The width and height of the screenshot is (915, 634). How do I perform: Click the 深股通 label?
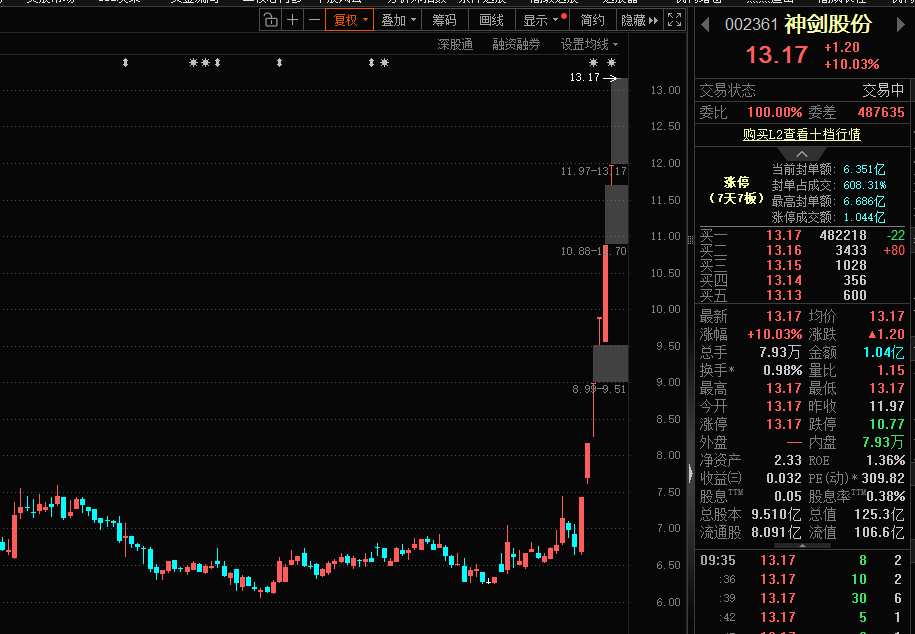pyautogui.click(x=455, y=44)
